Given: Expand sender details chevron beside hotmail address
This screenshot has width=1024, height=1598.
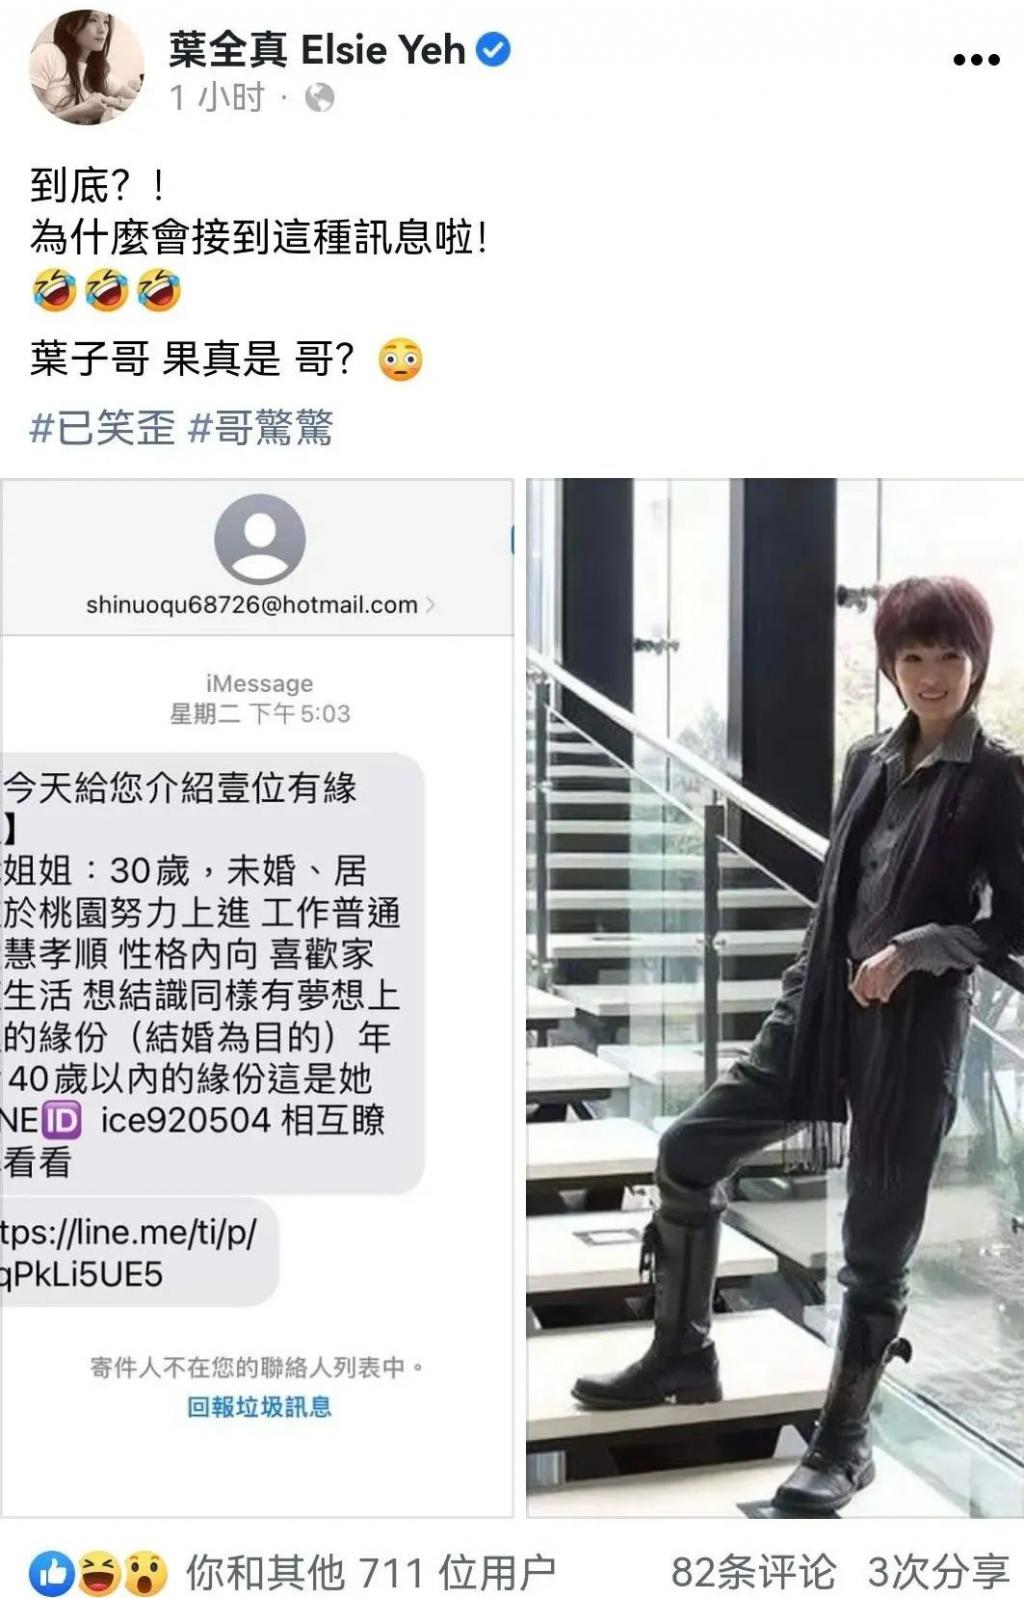Looking at the screenshot, I should pyautogui.click(x=431, y=605).
